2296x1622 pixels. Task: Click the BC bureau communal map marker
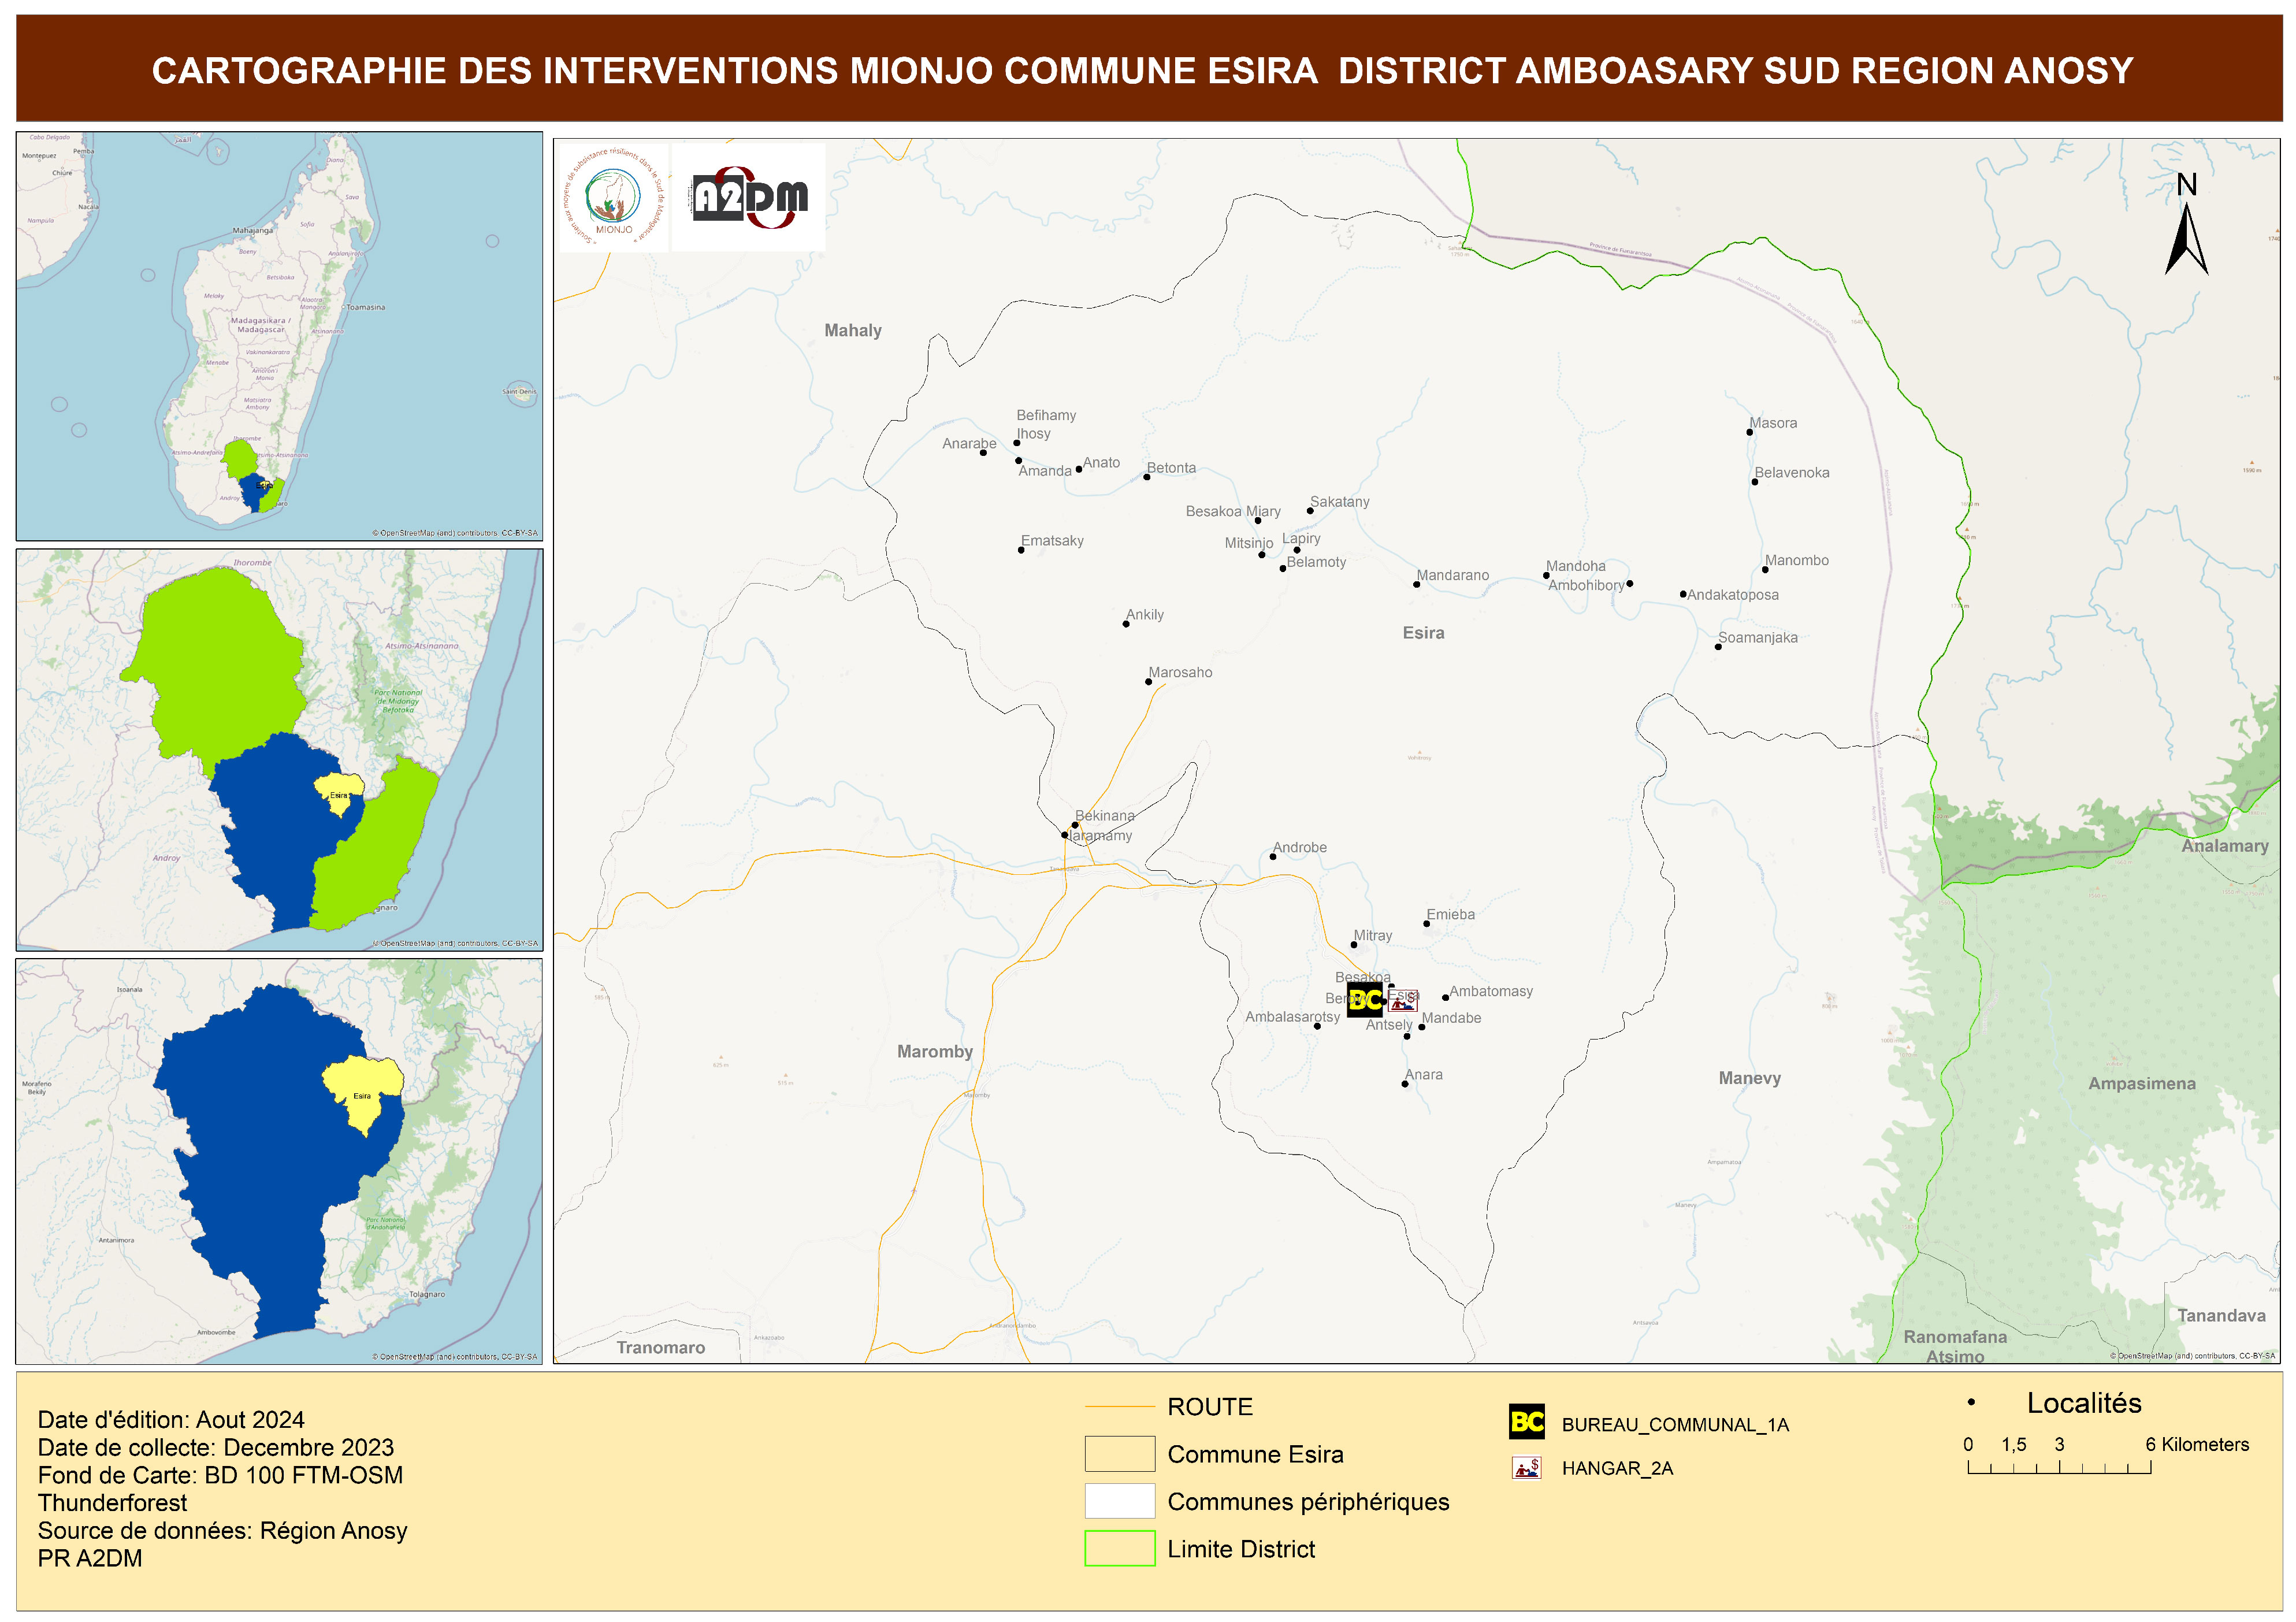click(x=1364, y=999)
